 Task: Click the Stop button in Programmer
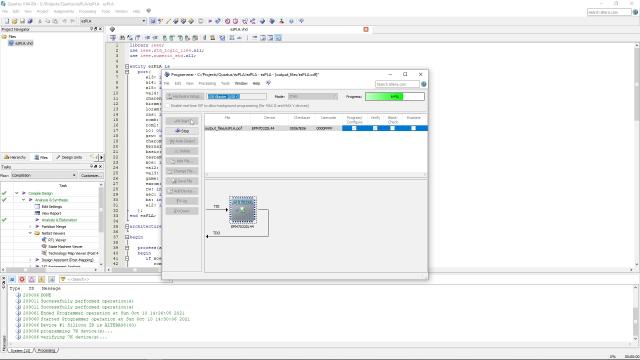click(x=182, y=131)
